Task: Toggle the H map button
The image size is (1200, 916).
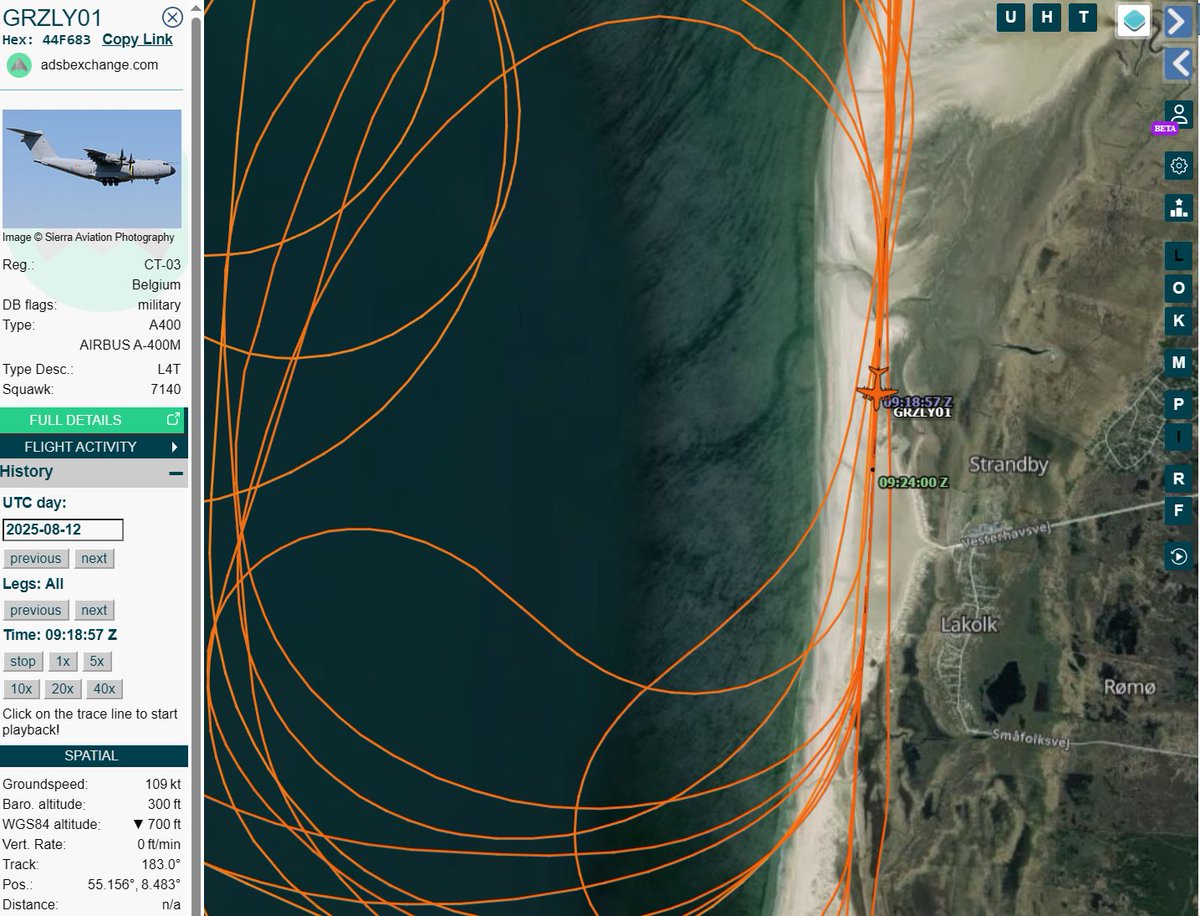Action: (x=1046, y=17)
